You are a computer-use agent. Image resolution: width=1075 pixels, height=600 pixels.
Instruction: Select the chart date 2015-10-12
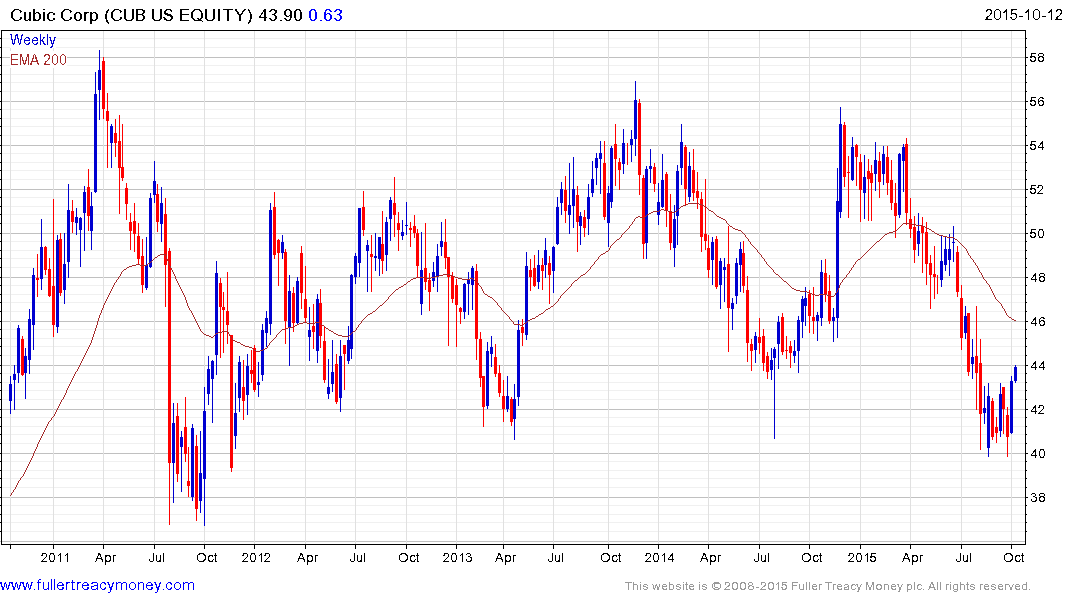click(1023, 14)
